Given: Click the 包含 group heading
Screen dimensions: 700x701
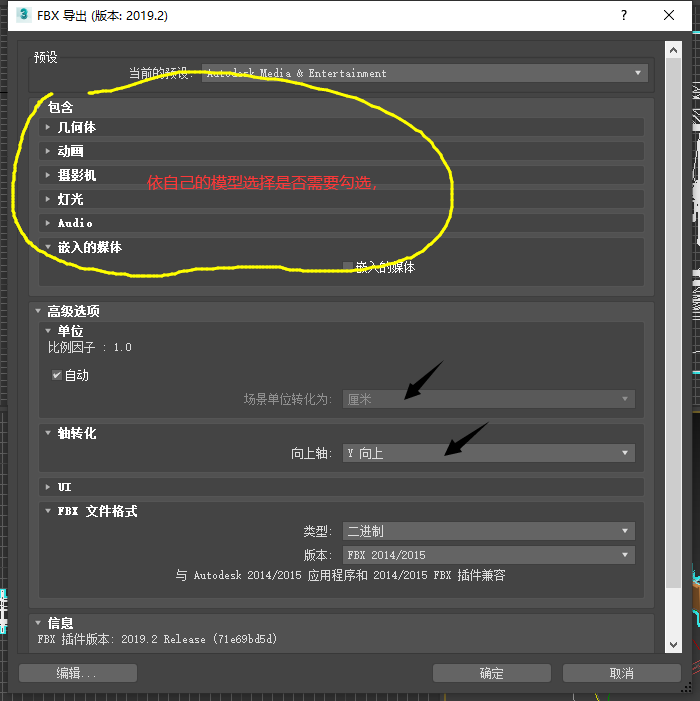Looking at the screenshot, I should (x=60, y=107).
